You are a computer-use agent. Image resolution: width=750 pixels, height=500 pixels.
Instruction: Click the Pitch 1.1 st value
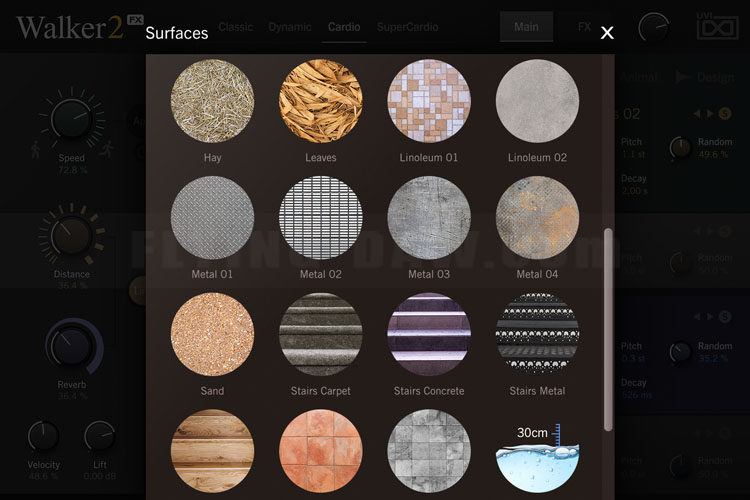click(x=632, y=155)
